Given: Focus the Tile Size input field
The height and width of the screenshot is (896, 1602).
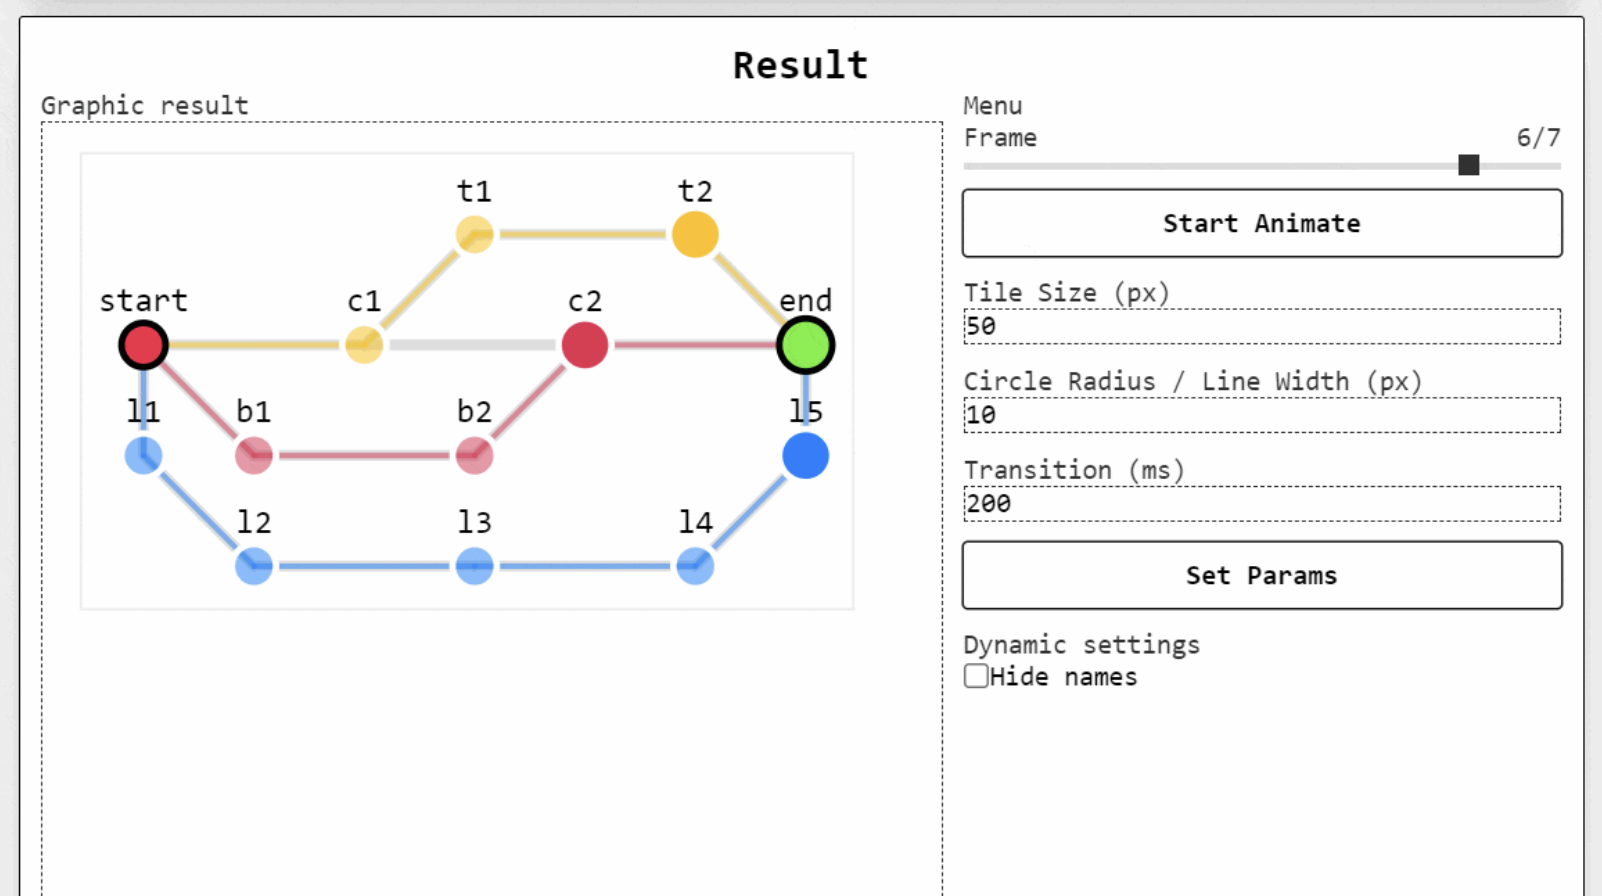Looking at the screenshot, I should click(1261, 326).
